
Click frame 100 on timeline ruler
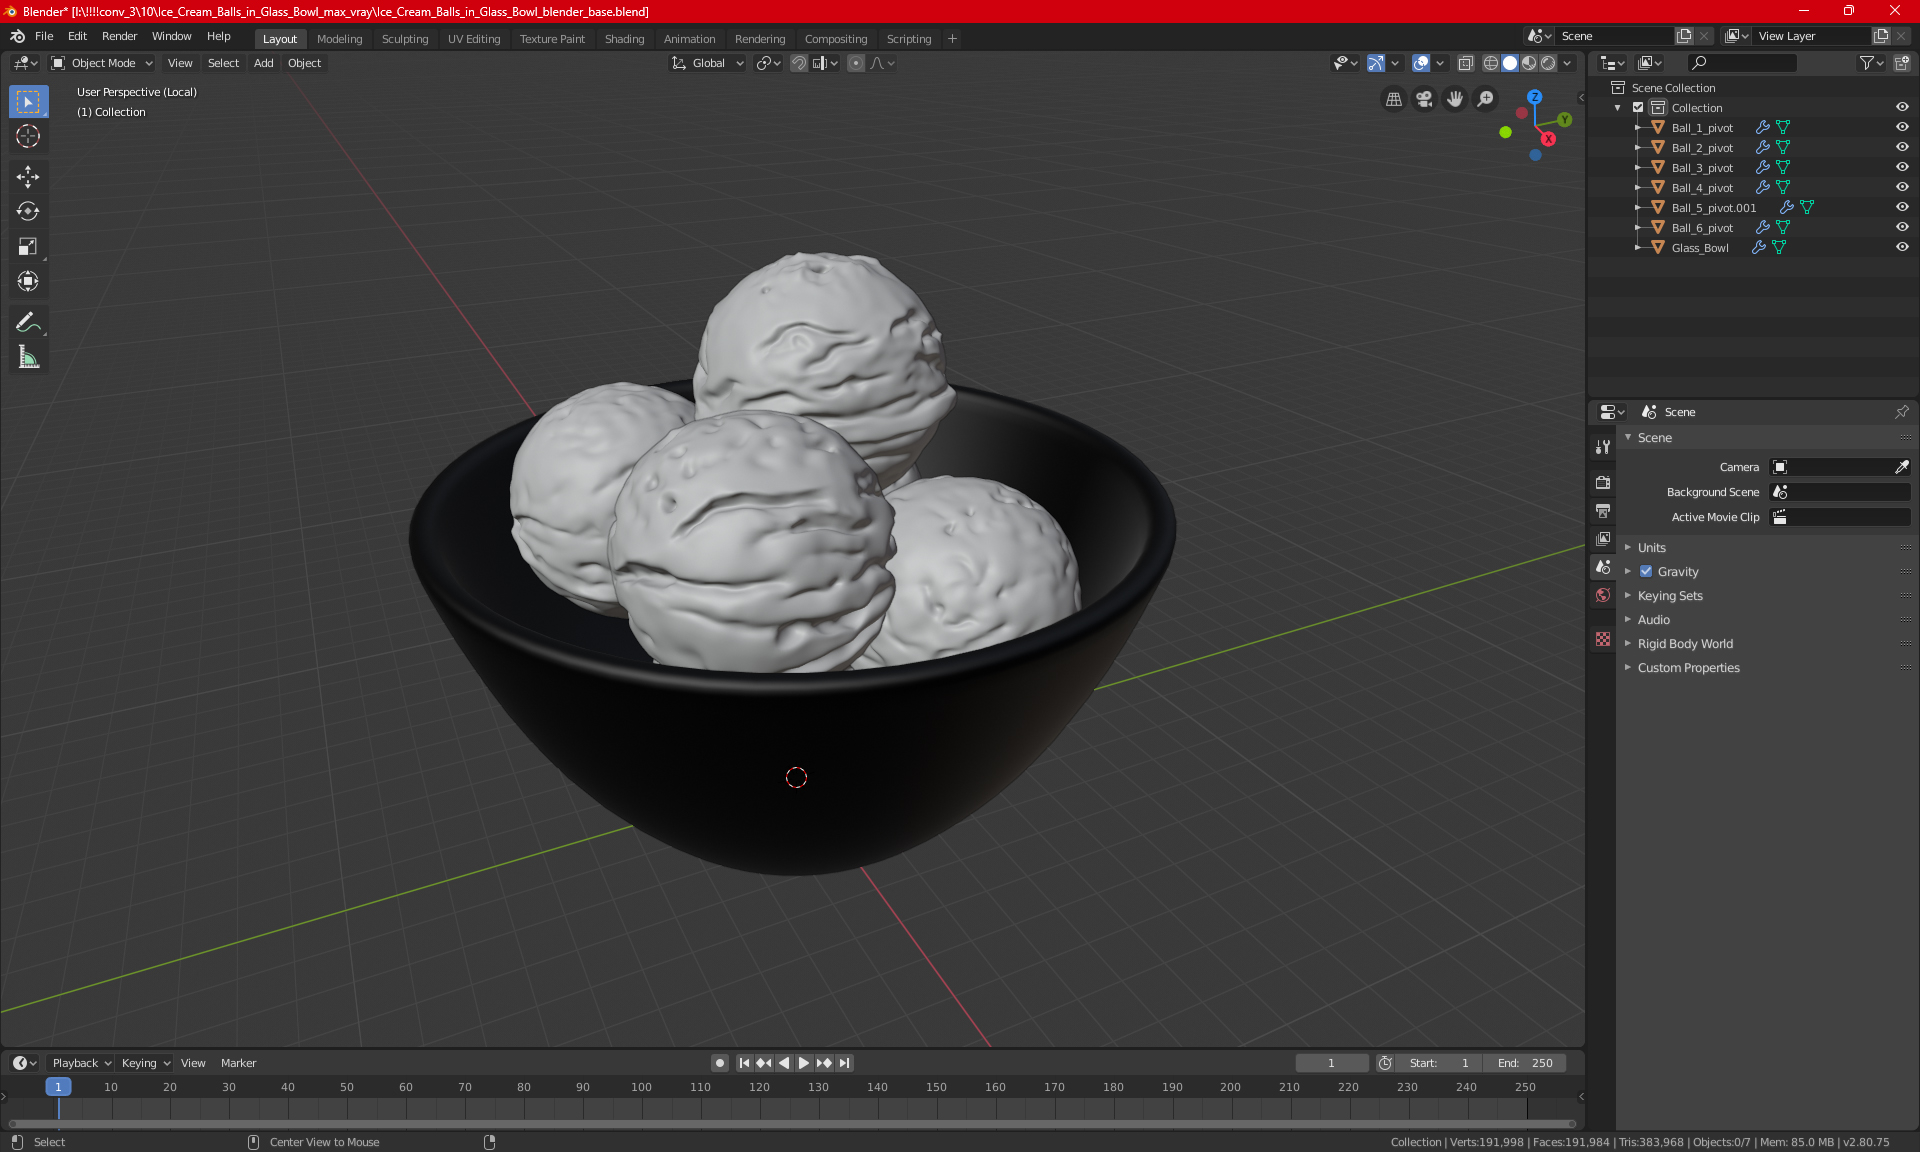tap(641, 1087)
